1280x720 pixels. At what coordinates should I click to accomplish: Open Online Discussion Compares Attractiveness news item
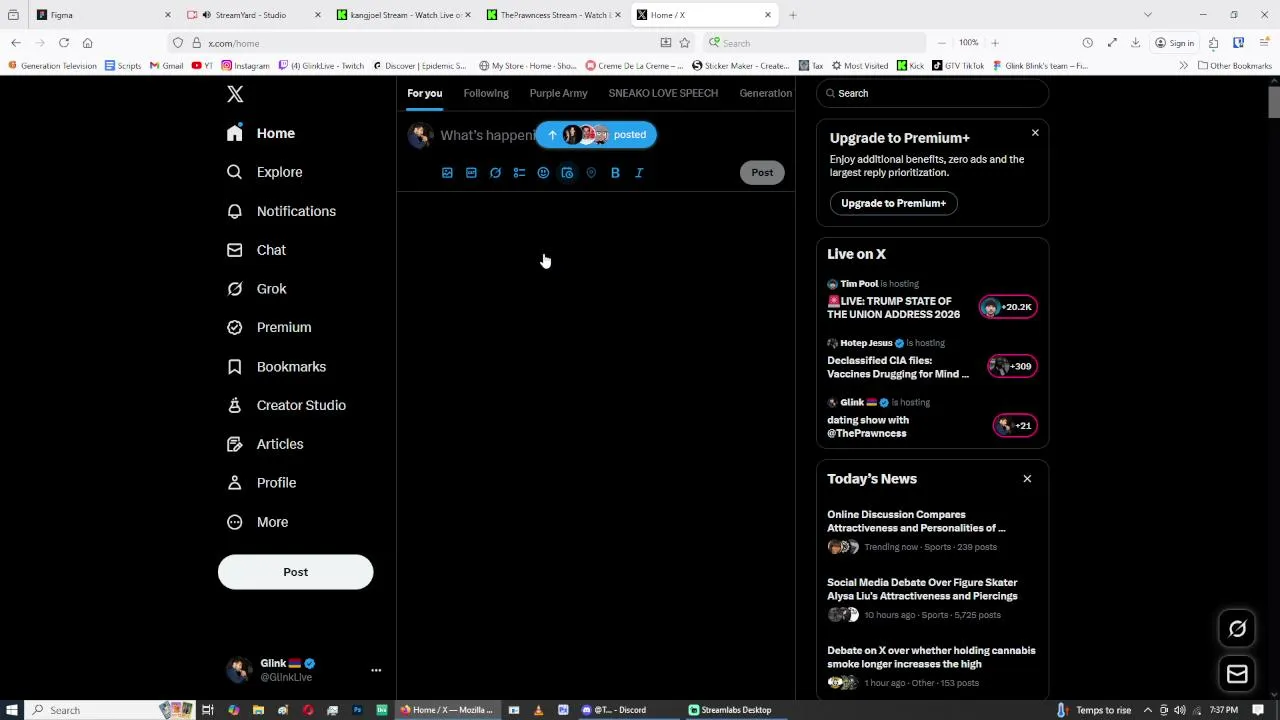click(916, 521)
